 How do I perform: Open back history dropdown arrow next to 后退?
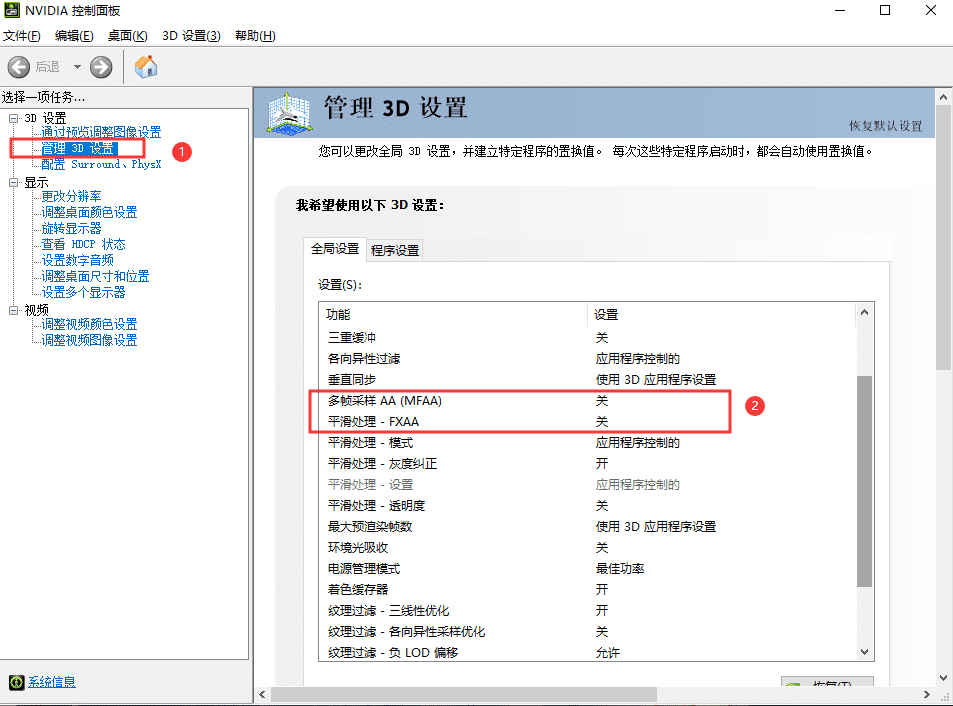point(77,67)
